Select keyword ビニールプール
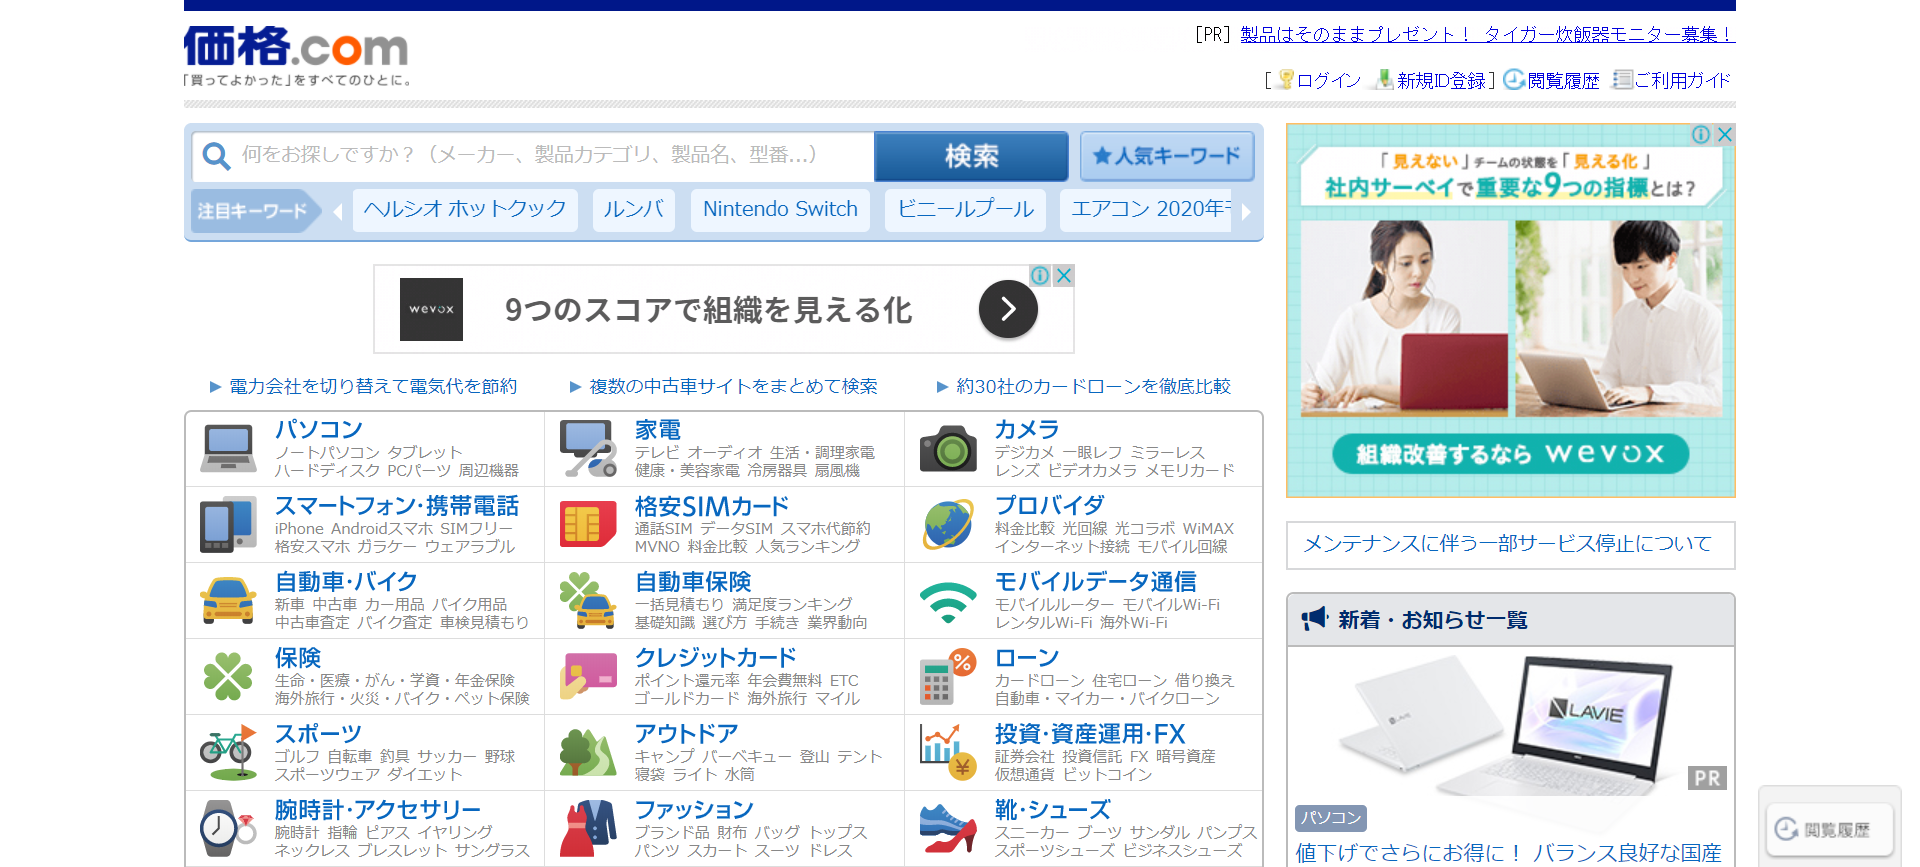 (x=965, y=210)
